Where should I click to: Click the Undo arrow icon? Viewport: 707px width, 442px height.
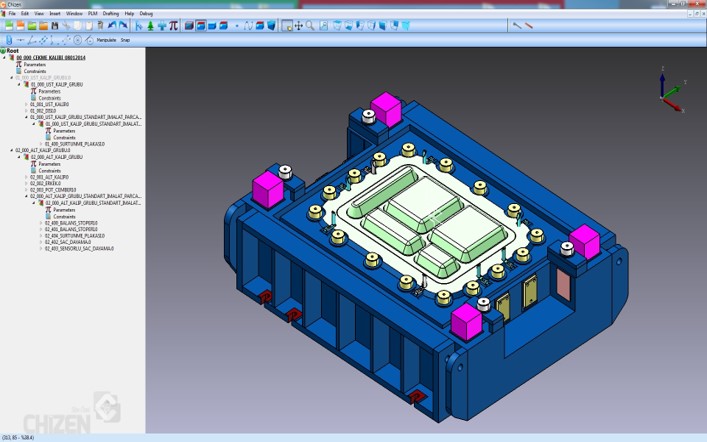(111, 26)
